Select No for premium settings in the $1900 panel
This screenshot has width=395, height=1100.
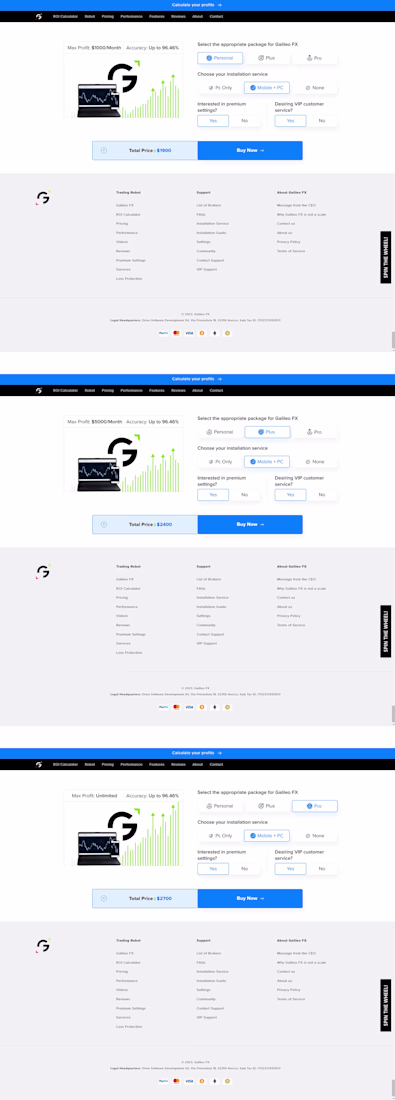click(x=244, y=121)
